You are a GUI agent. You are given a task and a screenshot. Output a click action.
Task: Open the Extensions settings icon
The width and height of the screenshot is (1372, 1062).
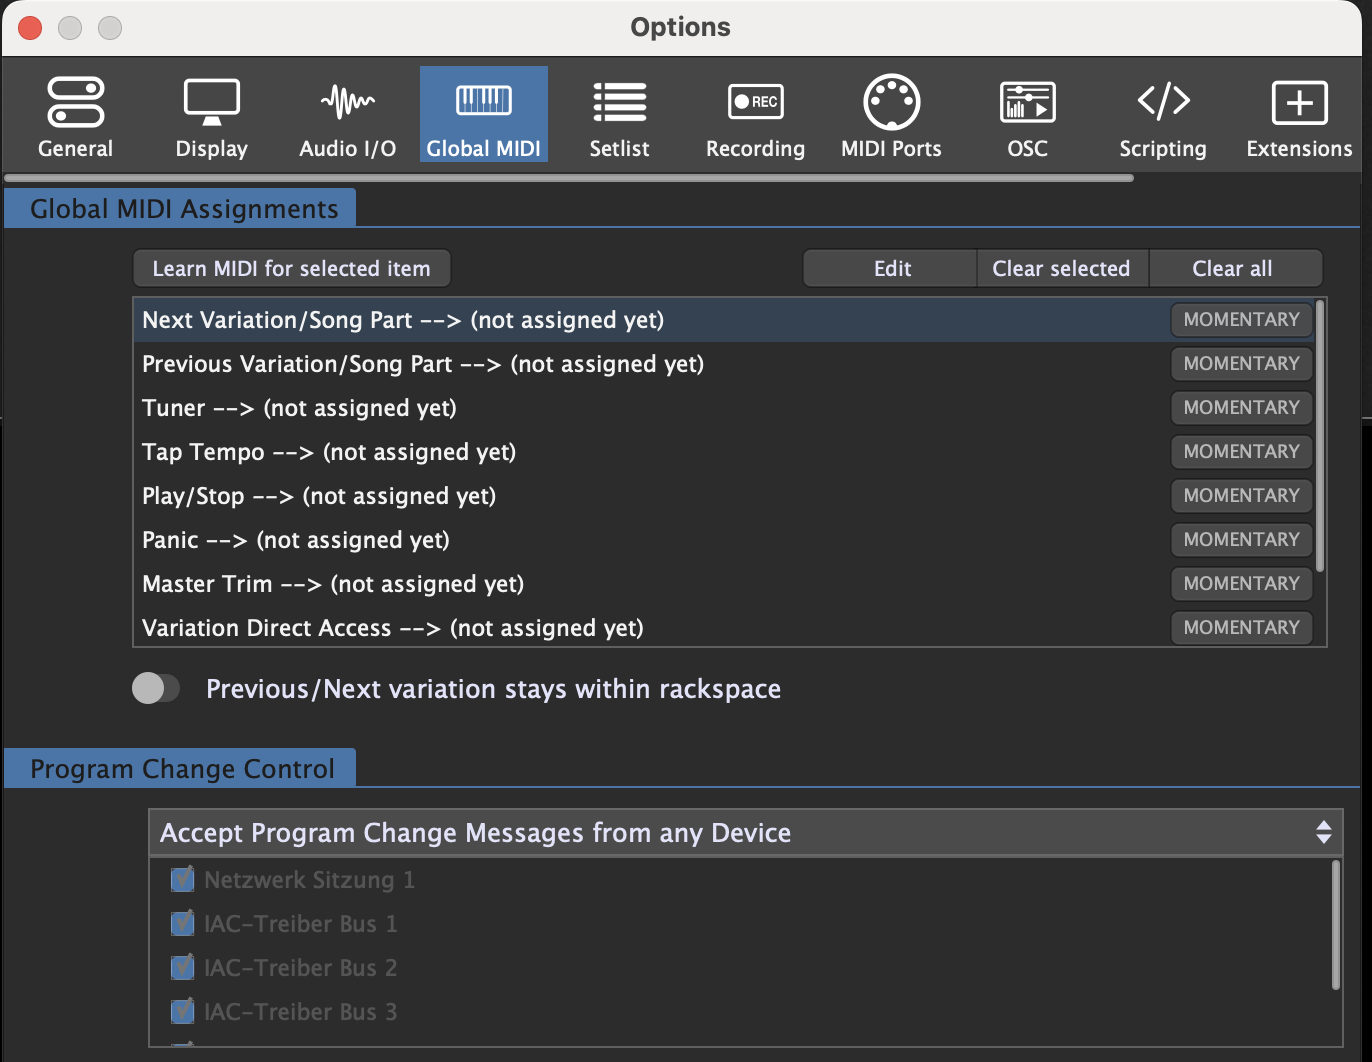(x=1299, y=104)
